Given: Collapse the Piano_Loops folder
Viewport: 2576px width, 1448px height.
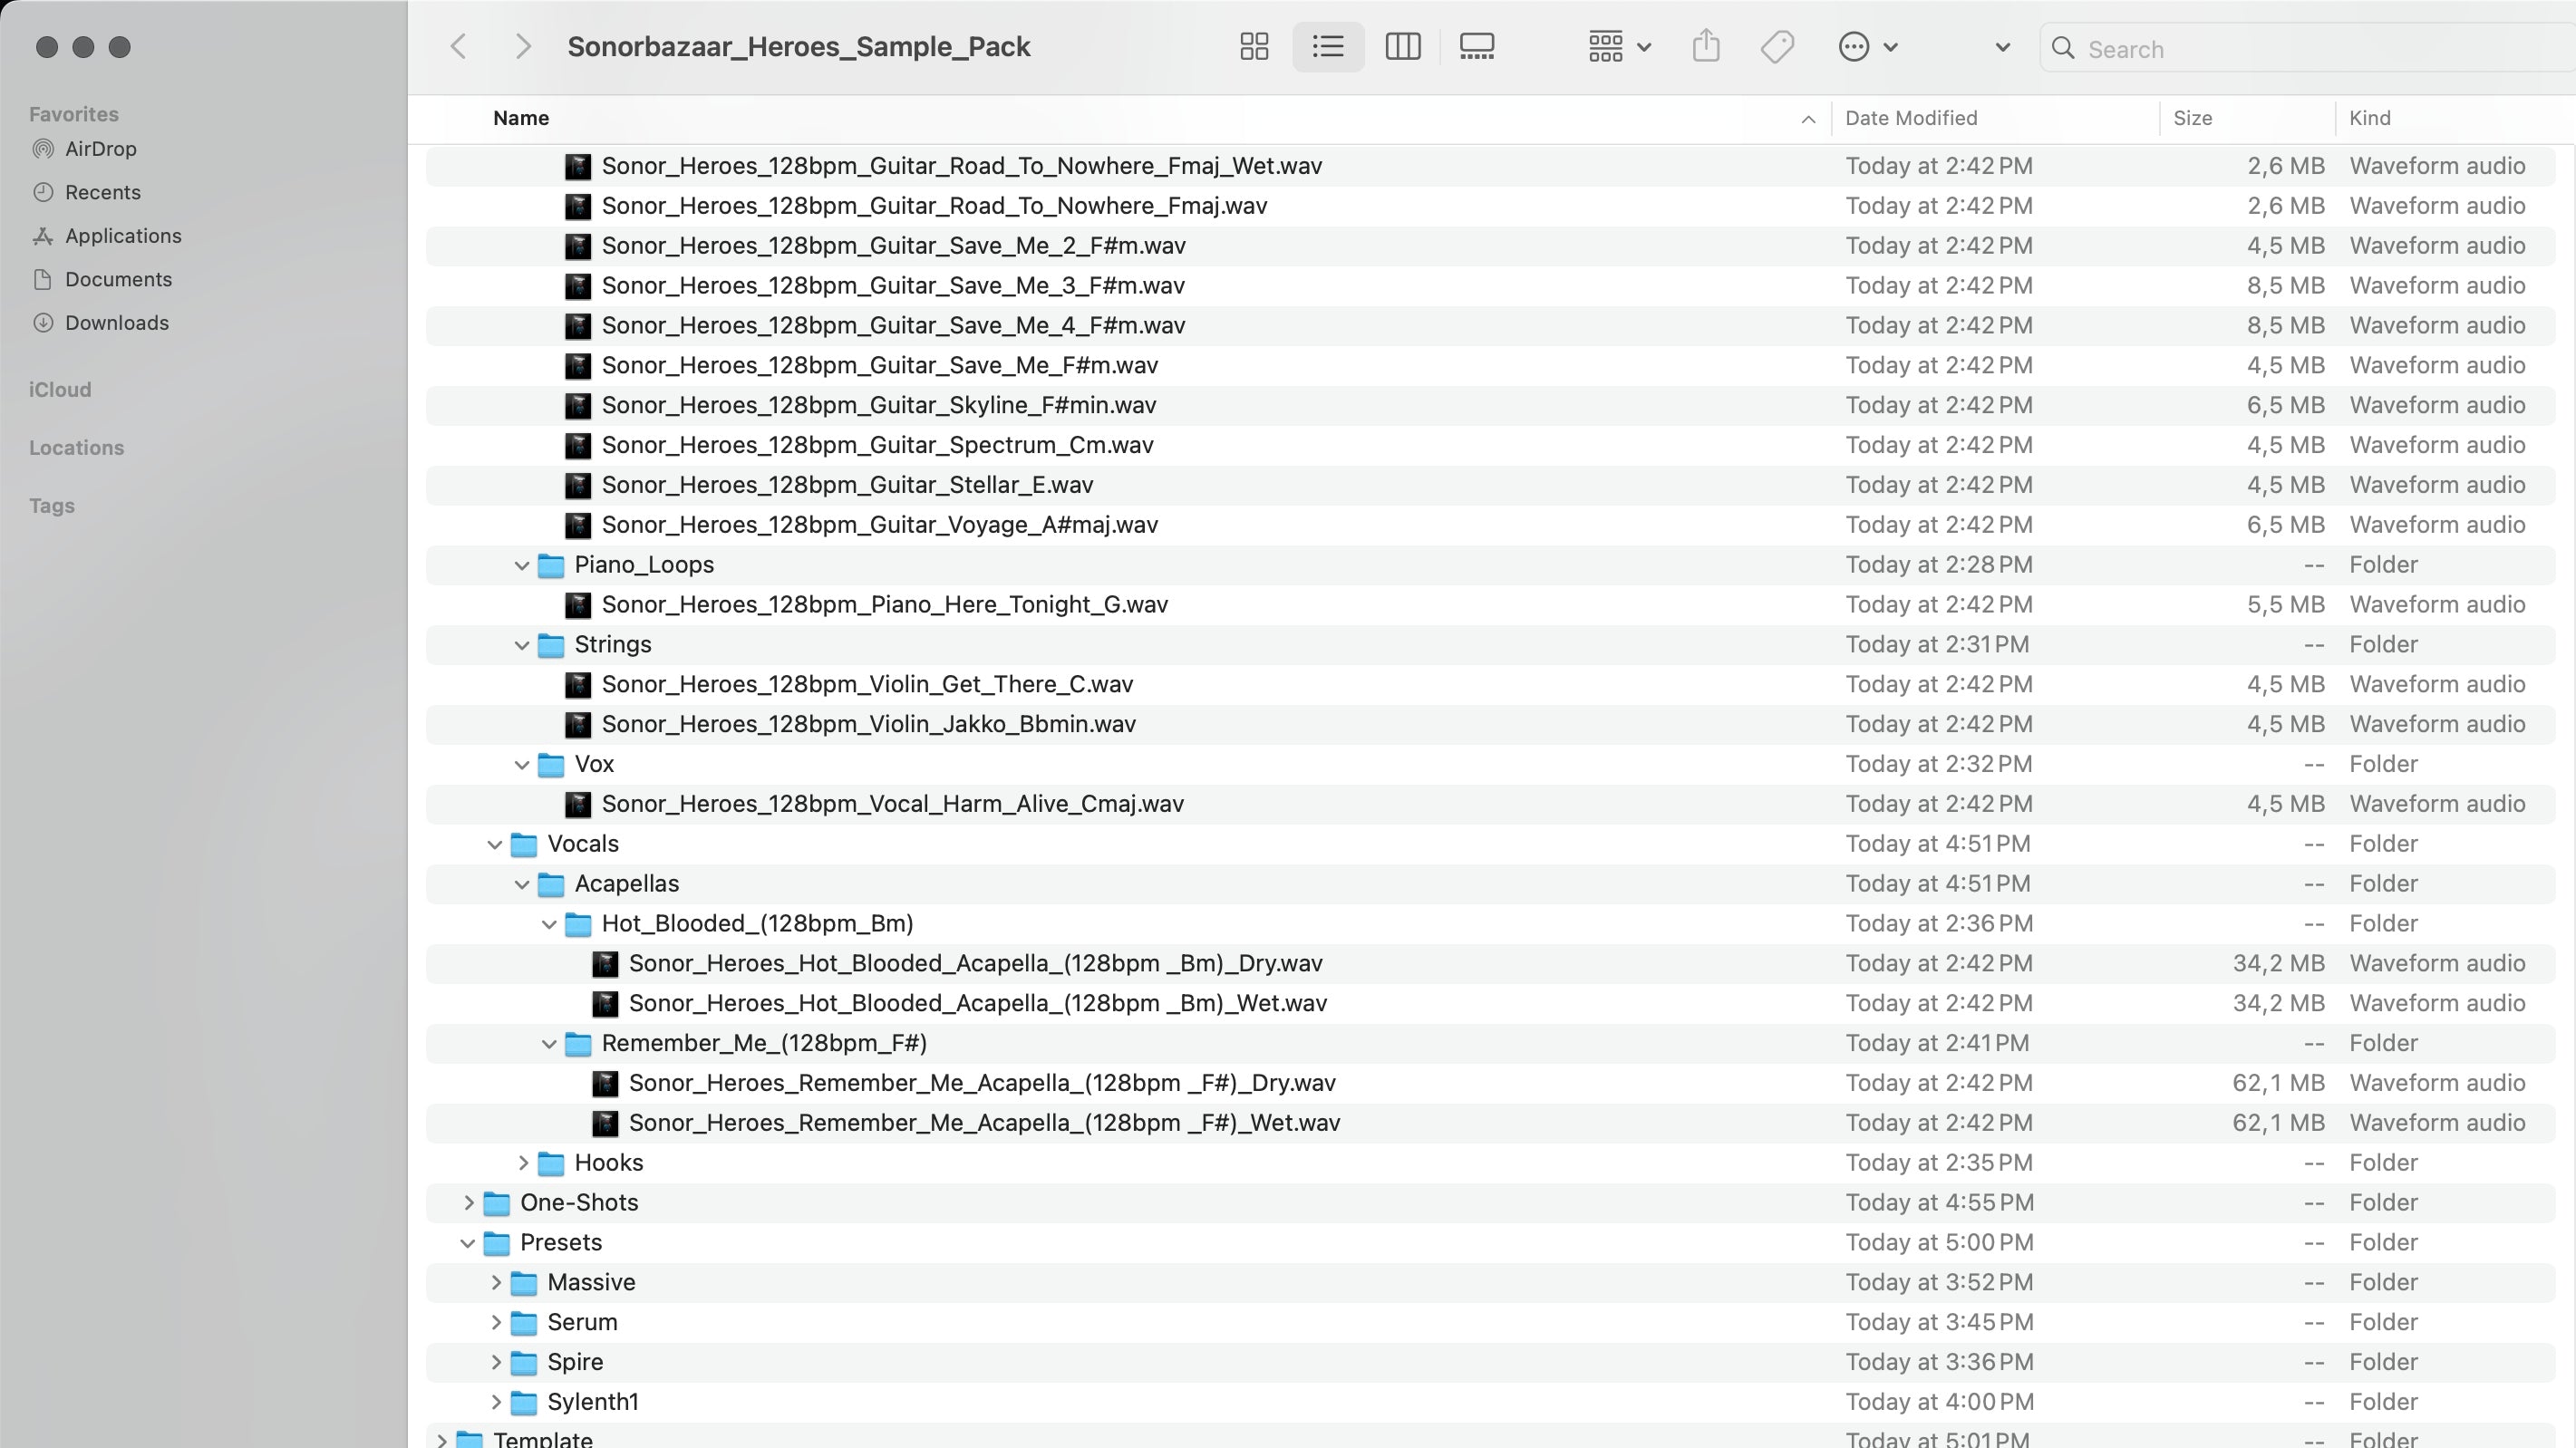Looking at the screenshot, I should (x=522, y=565).
